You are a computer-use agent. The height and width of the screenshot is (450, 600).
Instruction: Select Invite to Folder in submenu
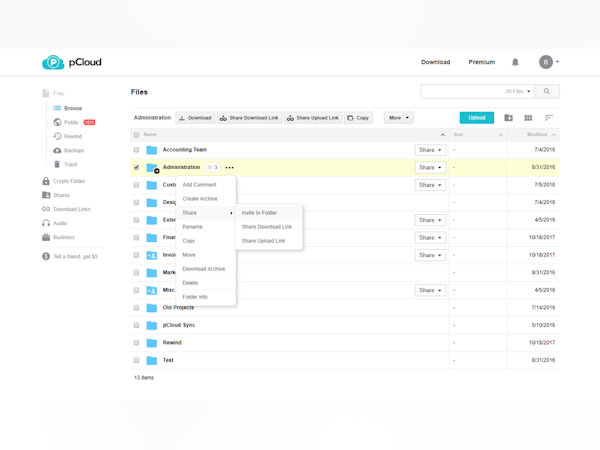click(269, 213)
